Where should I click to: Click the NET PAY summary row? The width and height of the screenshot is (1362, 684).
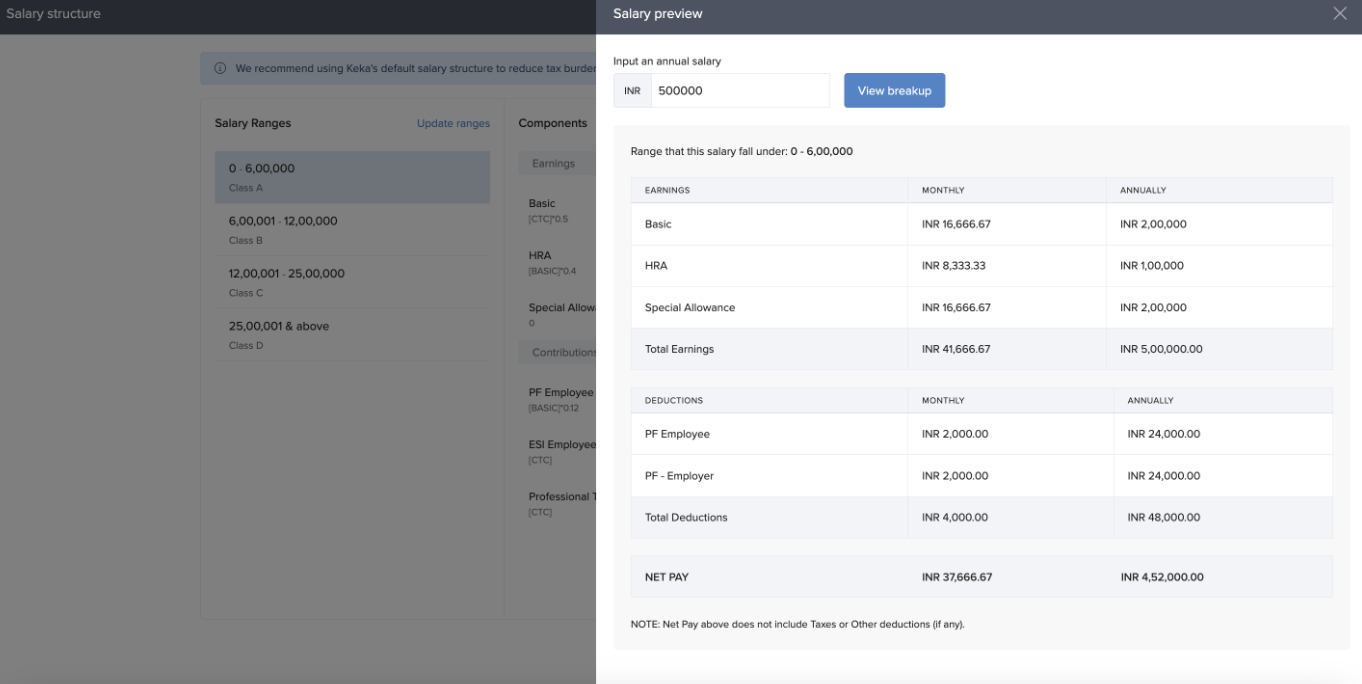point(980,577)
